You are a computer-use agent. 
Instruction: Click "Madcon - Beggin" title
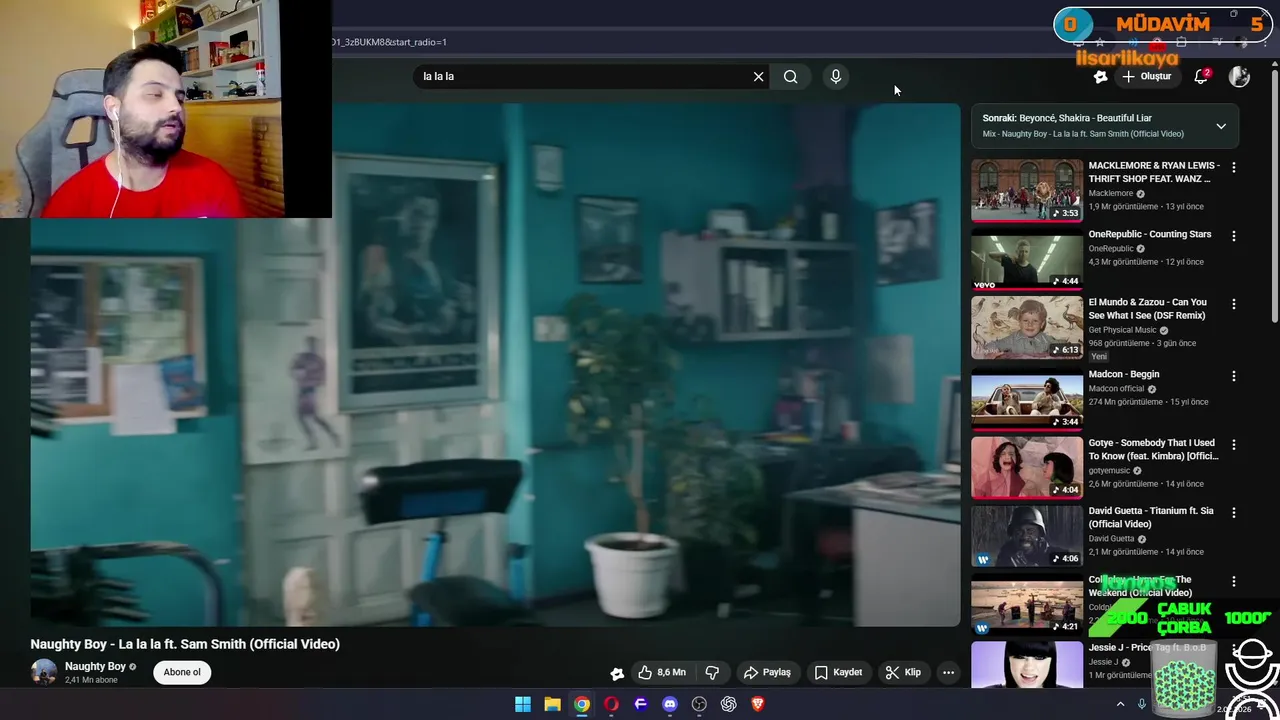[x=1124, y=374]
